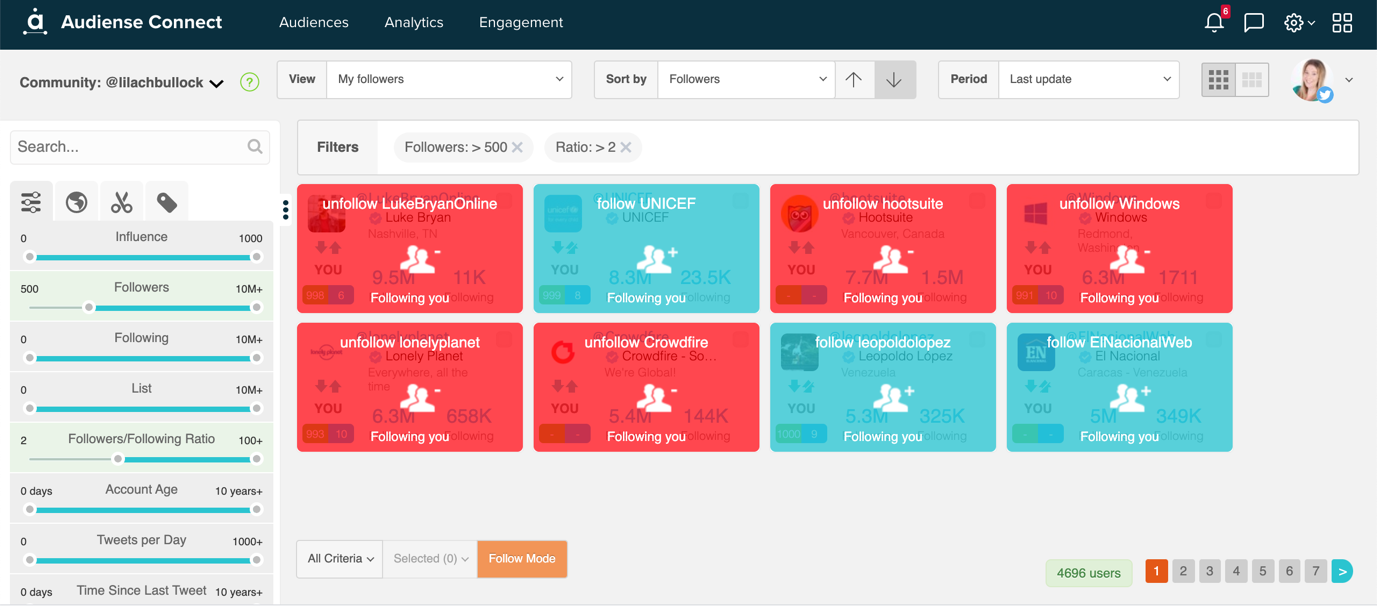1377x610 pixels.
Task: Click unfollow icon on lonelyplanet card
Action: click(419, 397)
